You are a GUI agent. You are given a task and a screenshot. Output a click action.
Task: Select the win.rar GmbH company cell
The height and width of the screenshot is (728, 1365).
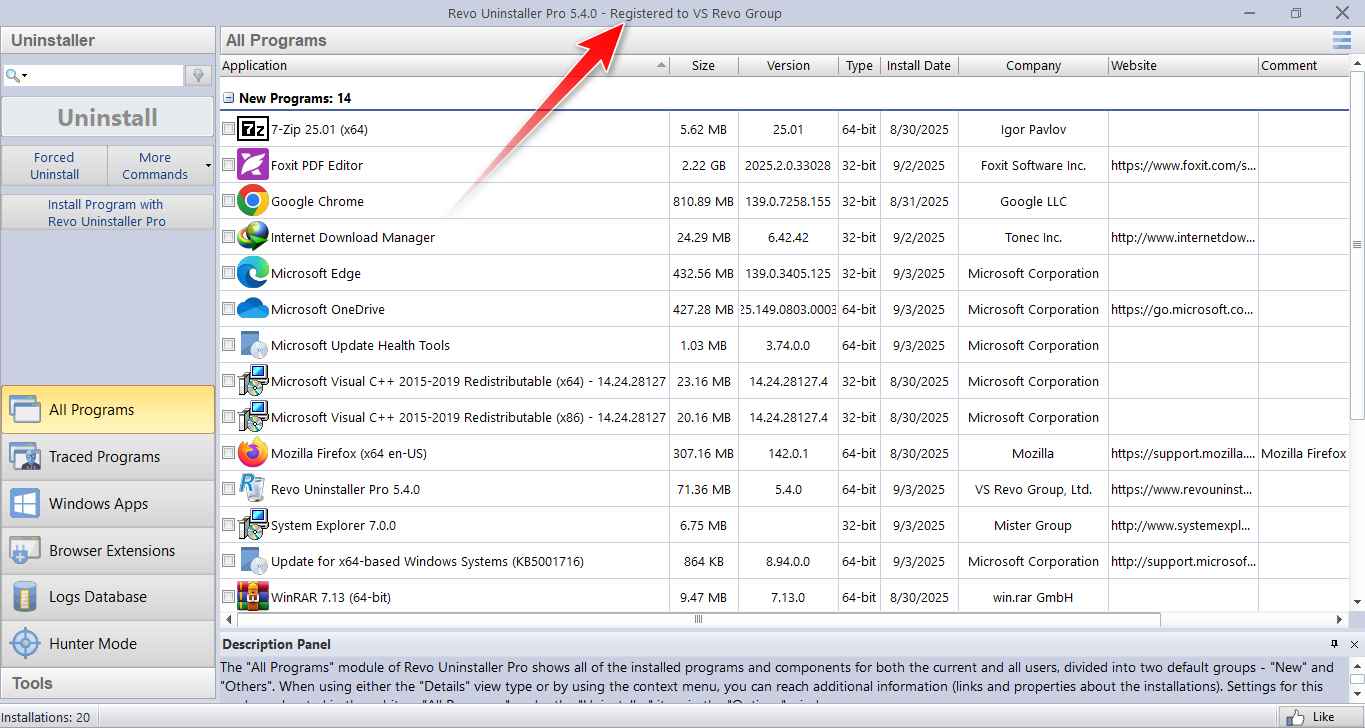tap(1033, 598)
